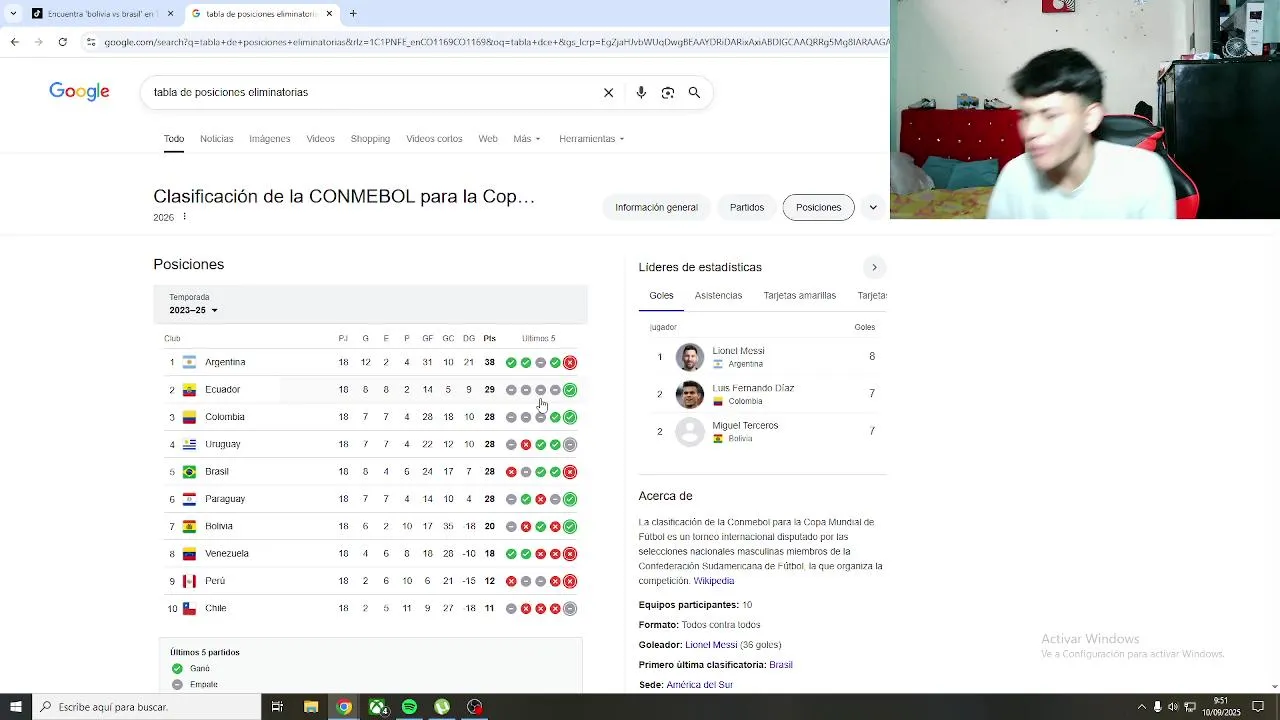Switch to Asistencias statistics tab
The image size is (1280, 720).
click(x=718, y=296)
